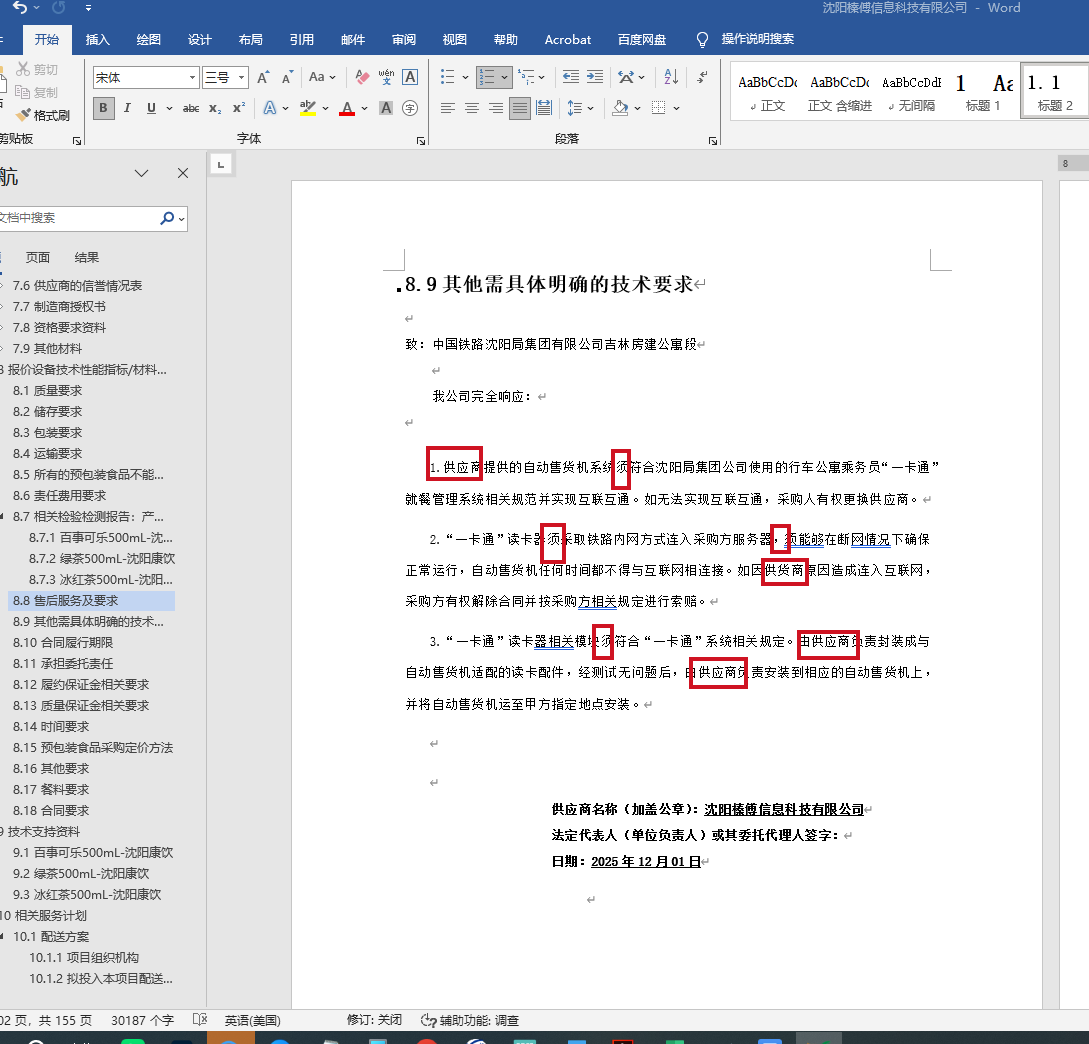This screenshot has height=1044, width=1089.
Task: Click the search magnifier in navigation pane
Action: 167,218
